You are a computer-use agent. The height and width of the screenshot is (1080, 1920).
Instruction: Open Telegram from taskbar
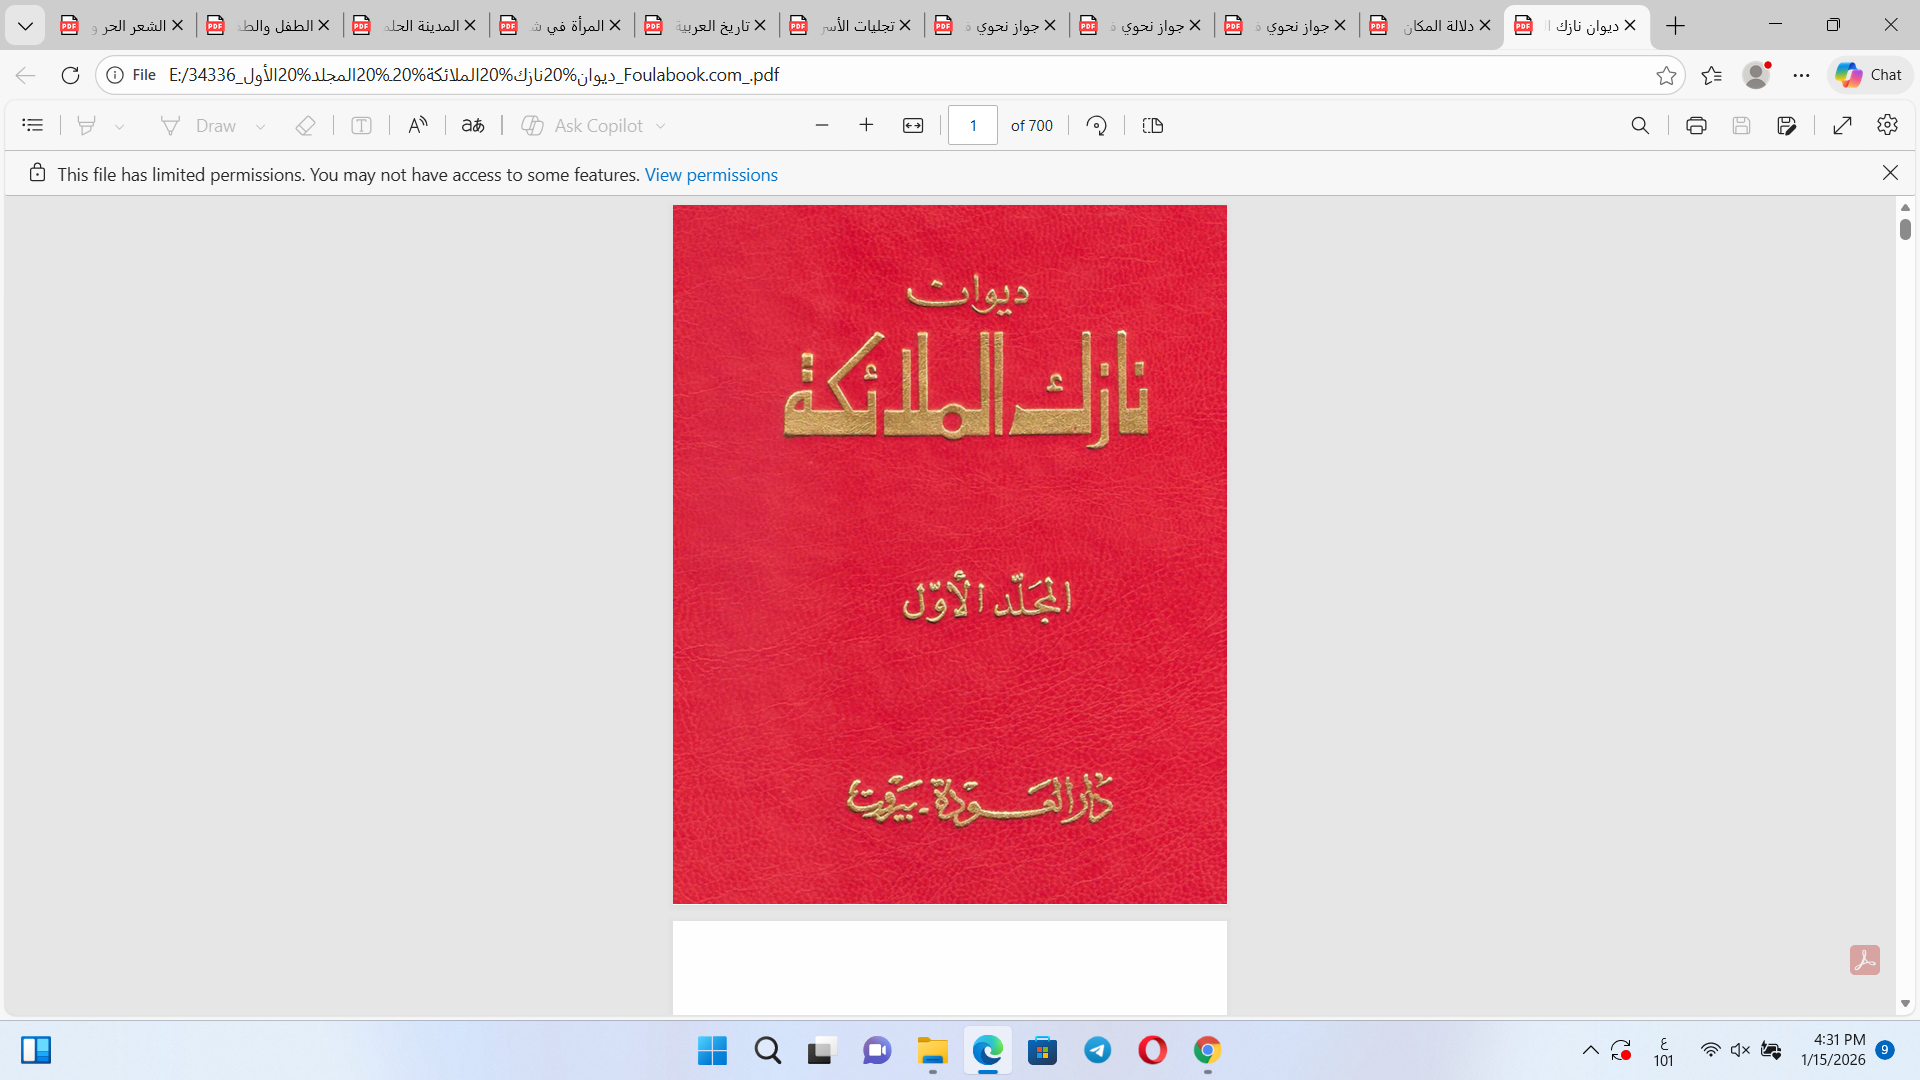[x=1097, y=1051]
